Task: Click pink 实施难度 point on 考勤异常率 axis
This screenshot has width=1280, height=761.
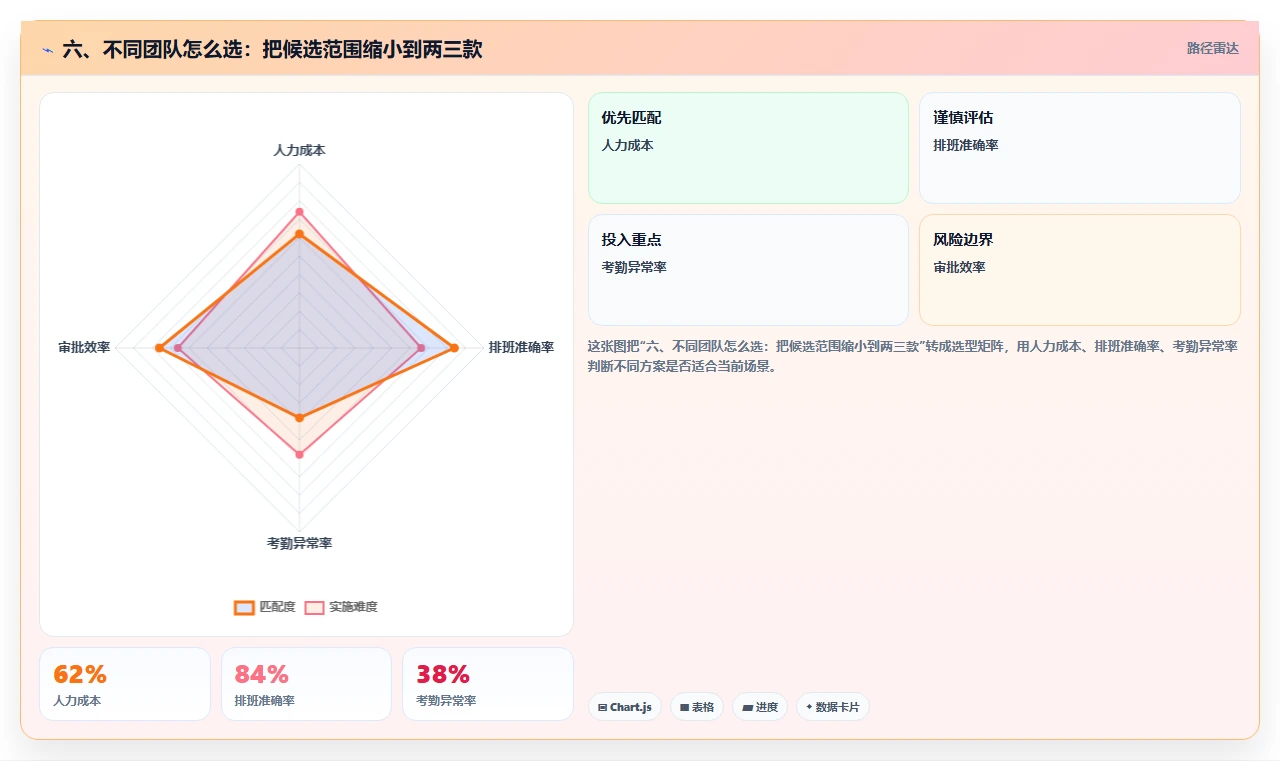Action: 299,455
